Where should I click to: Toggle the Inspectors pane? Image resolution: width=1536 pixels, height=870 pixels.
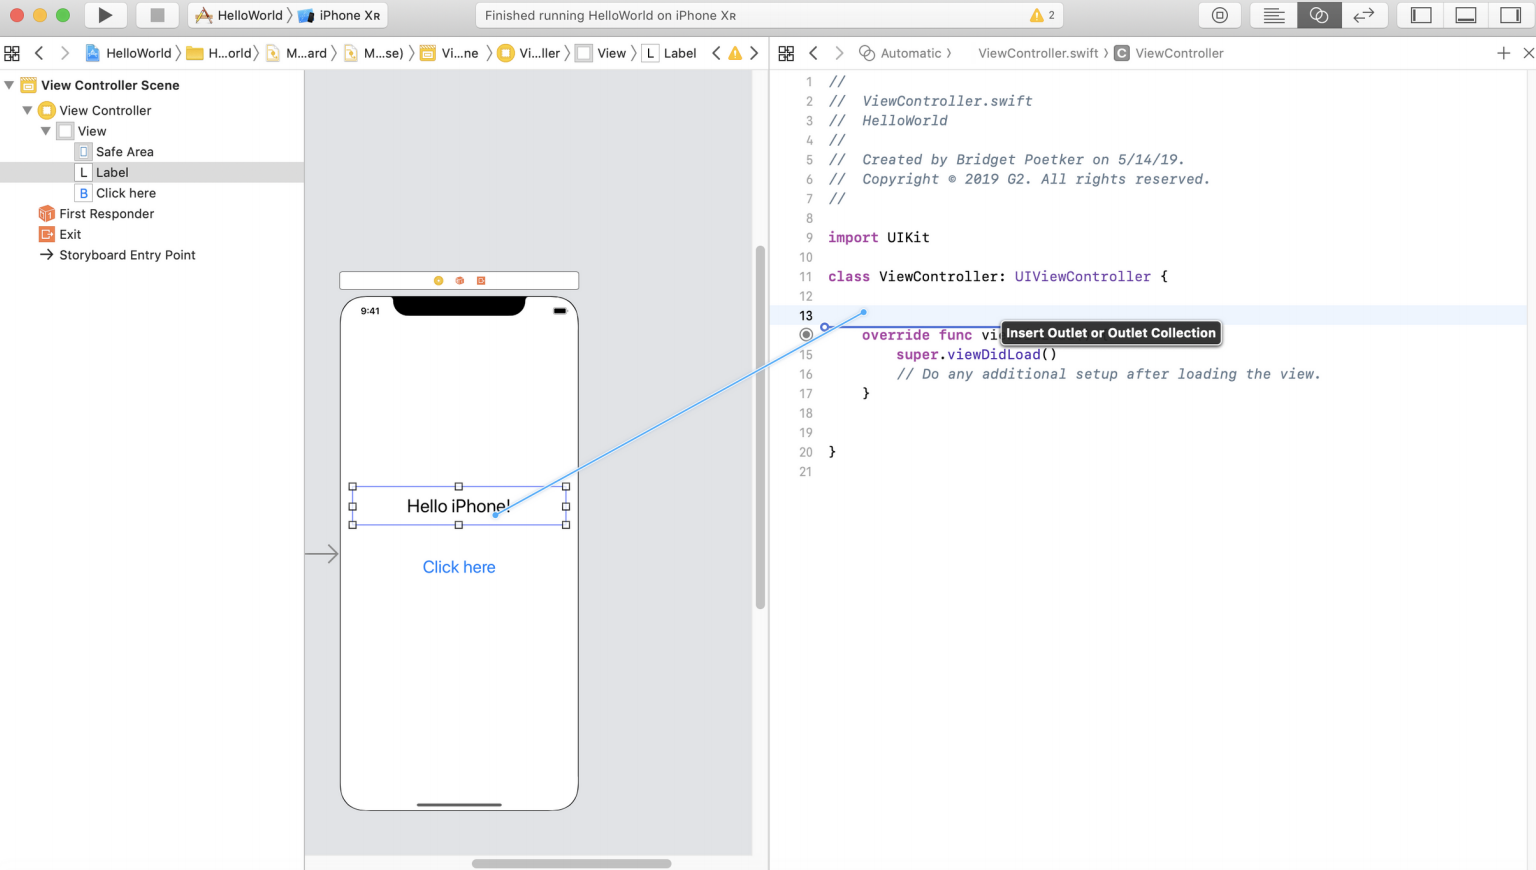tap(1510, 15)
